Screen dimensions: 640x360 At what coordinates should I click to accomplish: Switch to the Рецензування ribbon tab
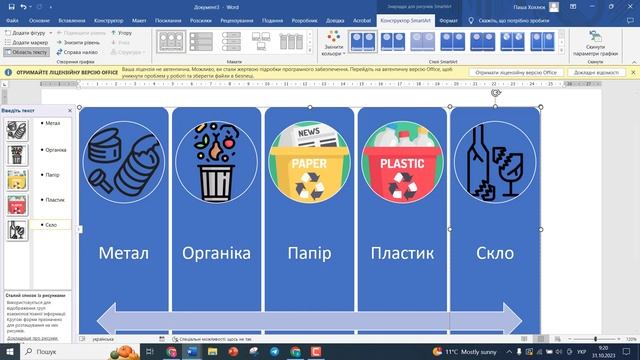pyautogui.click(x=237, y=20)
